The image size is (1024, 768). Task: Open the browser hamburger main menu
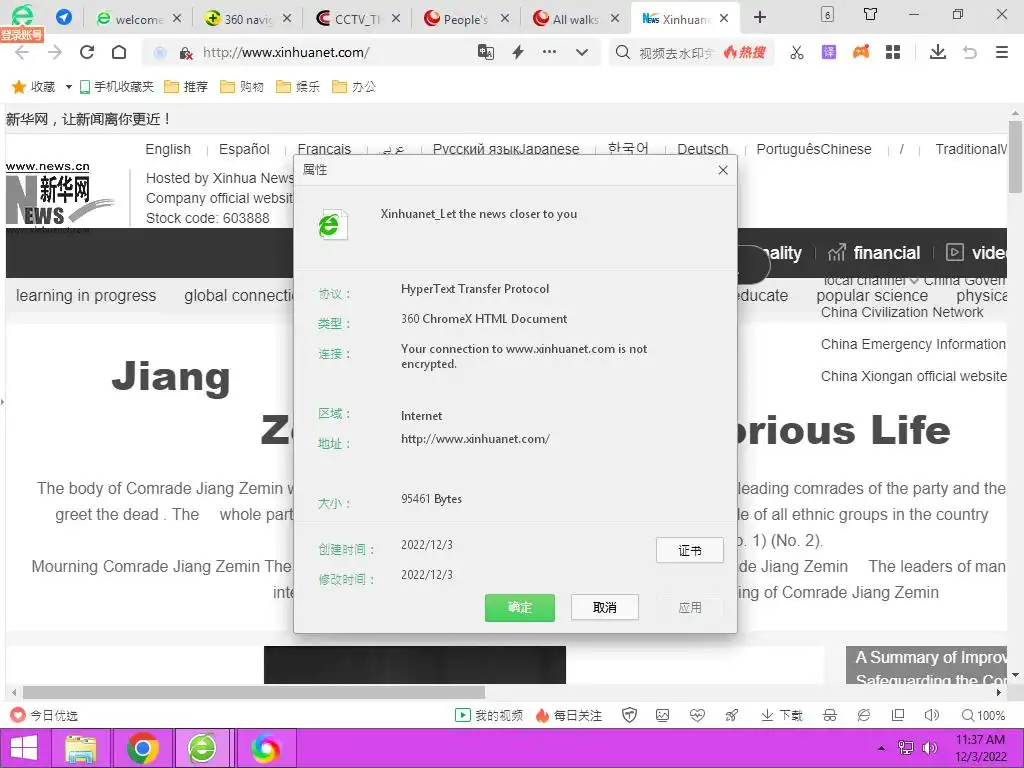[x=1002, y=52]
